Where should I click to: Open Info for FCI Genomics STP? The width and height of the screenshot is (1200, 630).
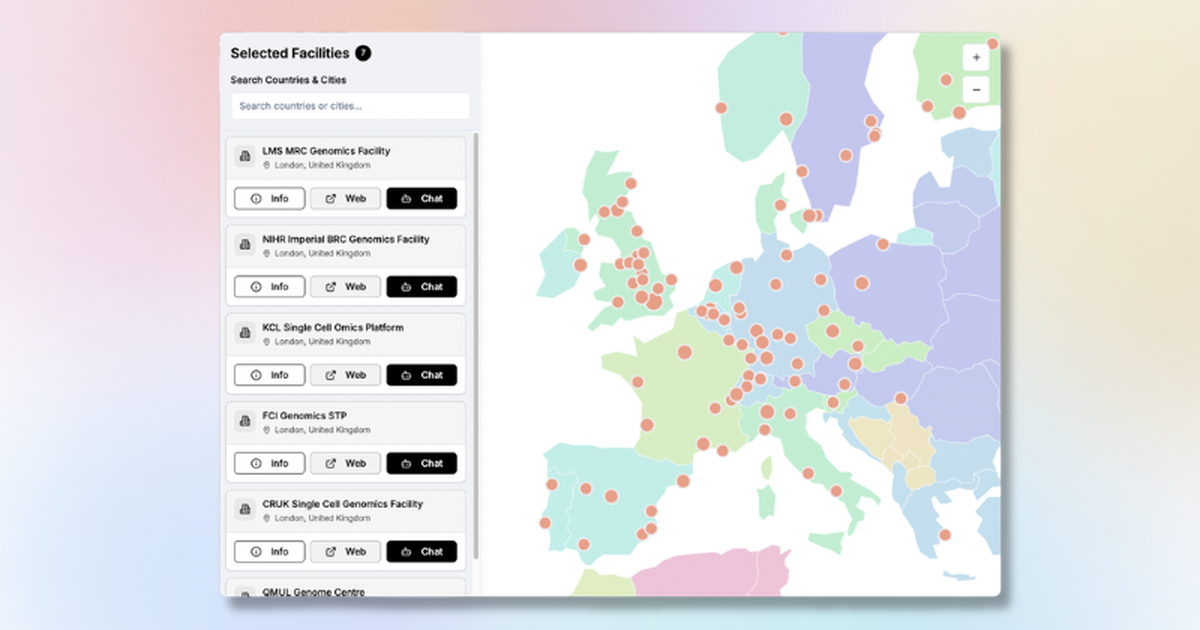pyautogui.click(x=270, y=463)
